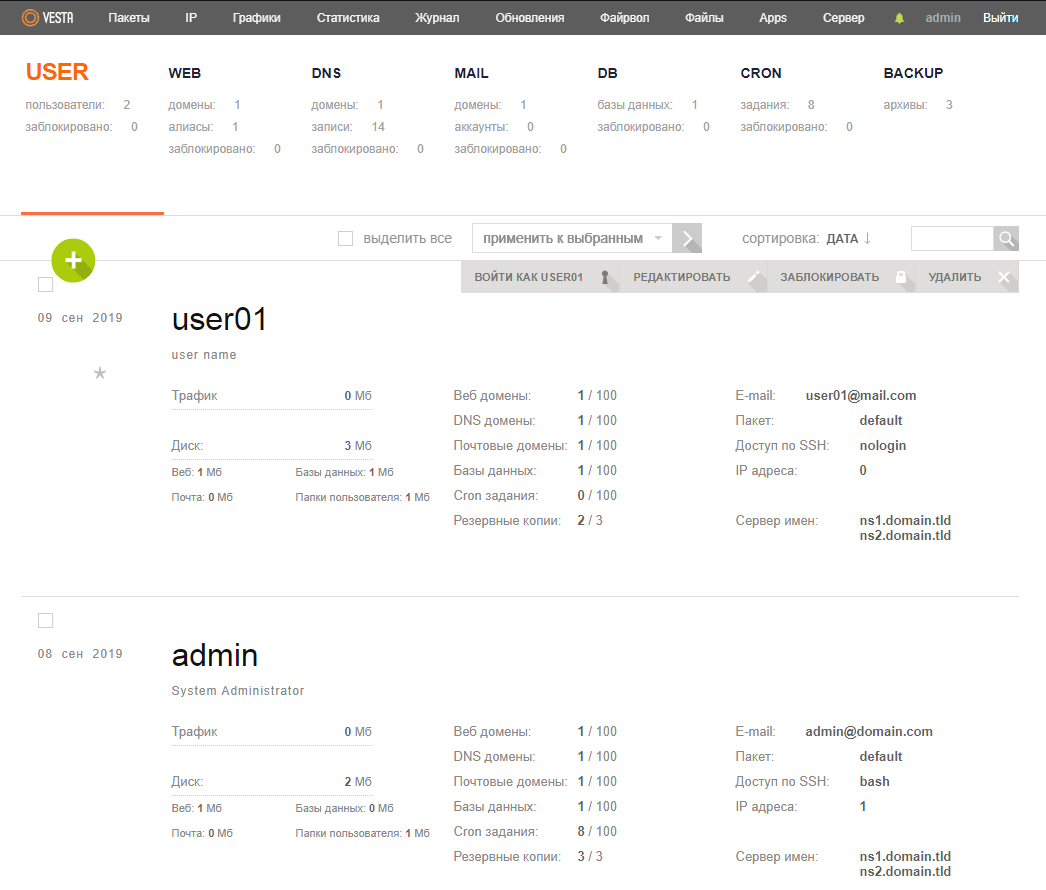This screenshot has width=1046, height=890.
Task: Click the star icon under user01 date
Action: (99, 373)
